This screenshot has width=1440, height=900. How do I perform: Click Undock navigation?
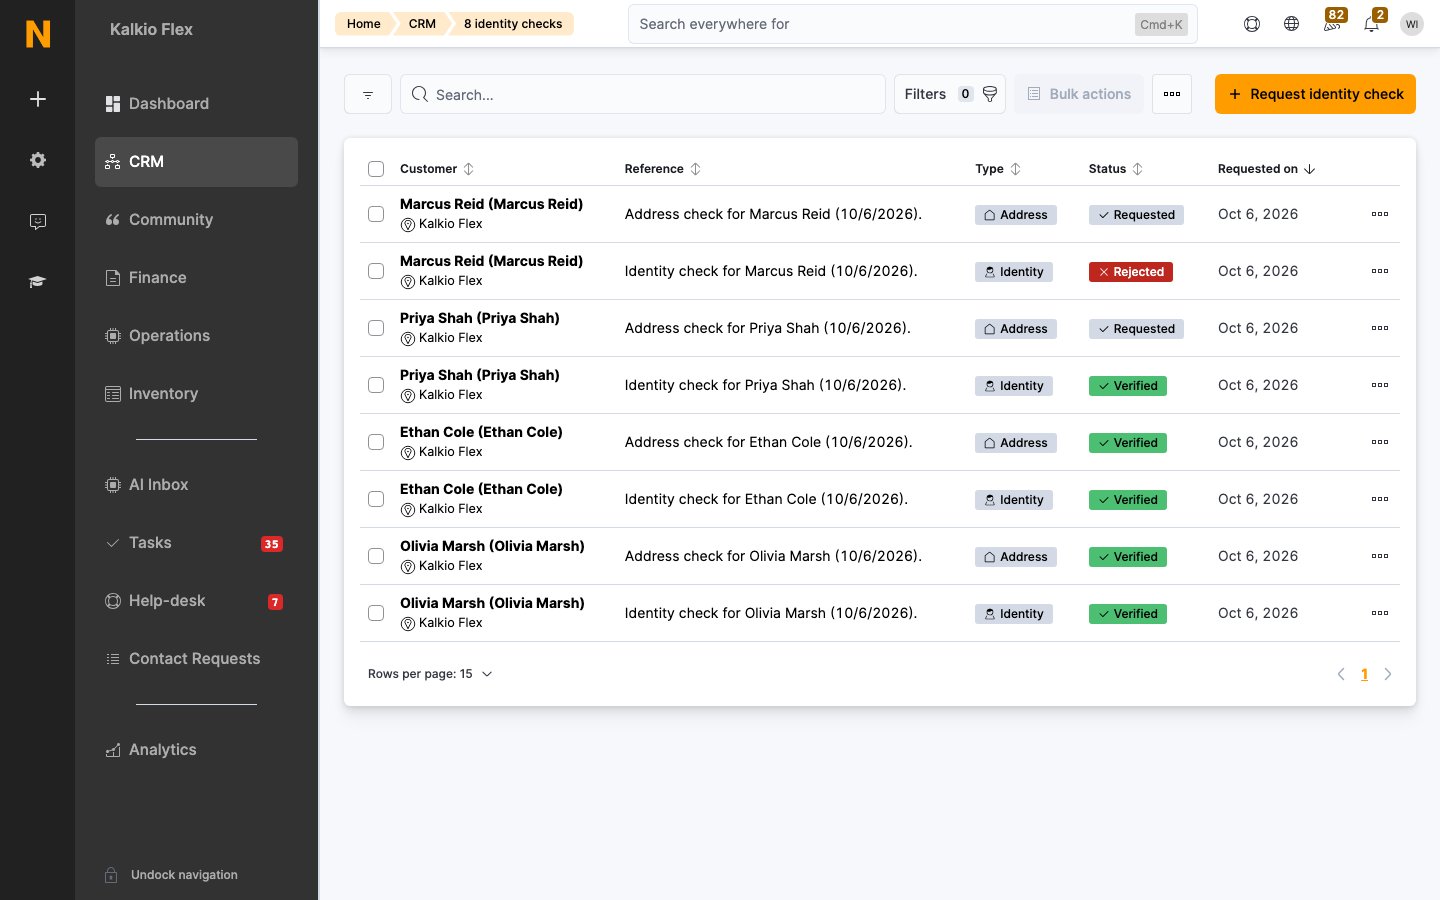pos(172,875)
